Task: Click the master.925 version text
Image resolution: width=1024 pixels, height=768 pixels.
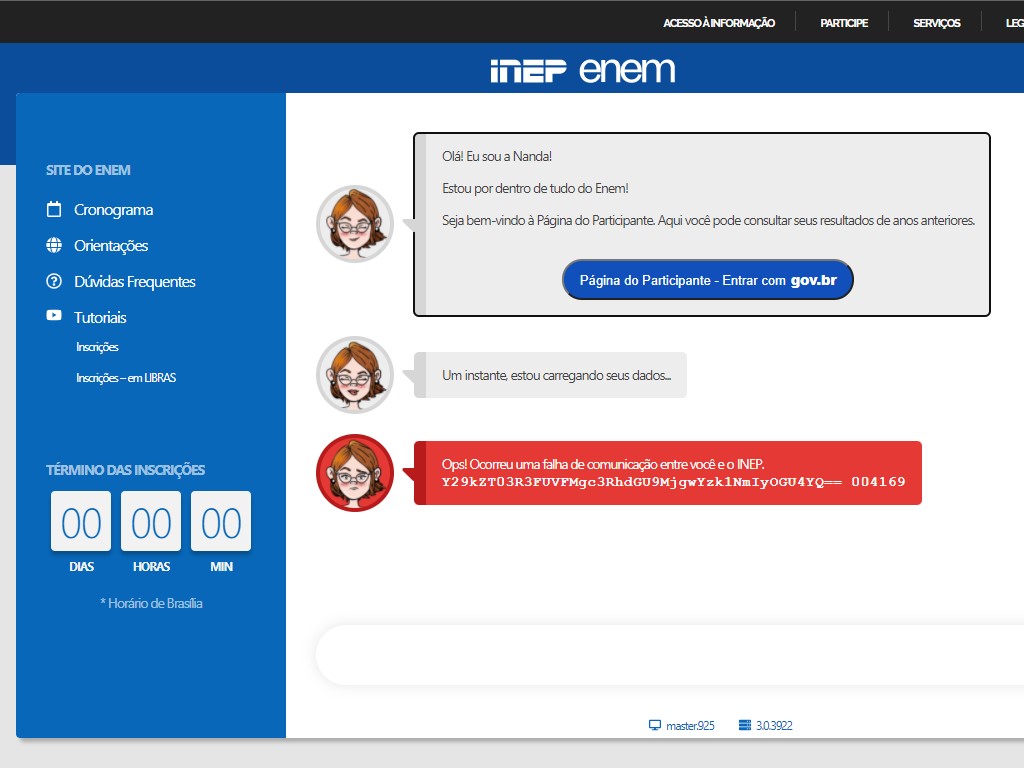Action: click(x=690, y=726)
